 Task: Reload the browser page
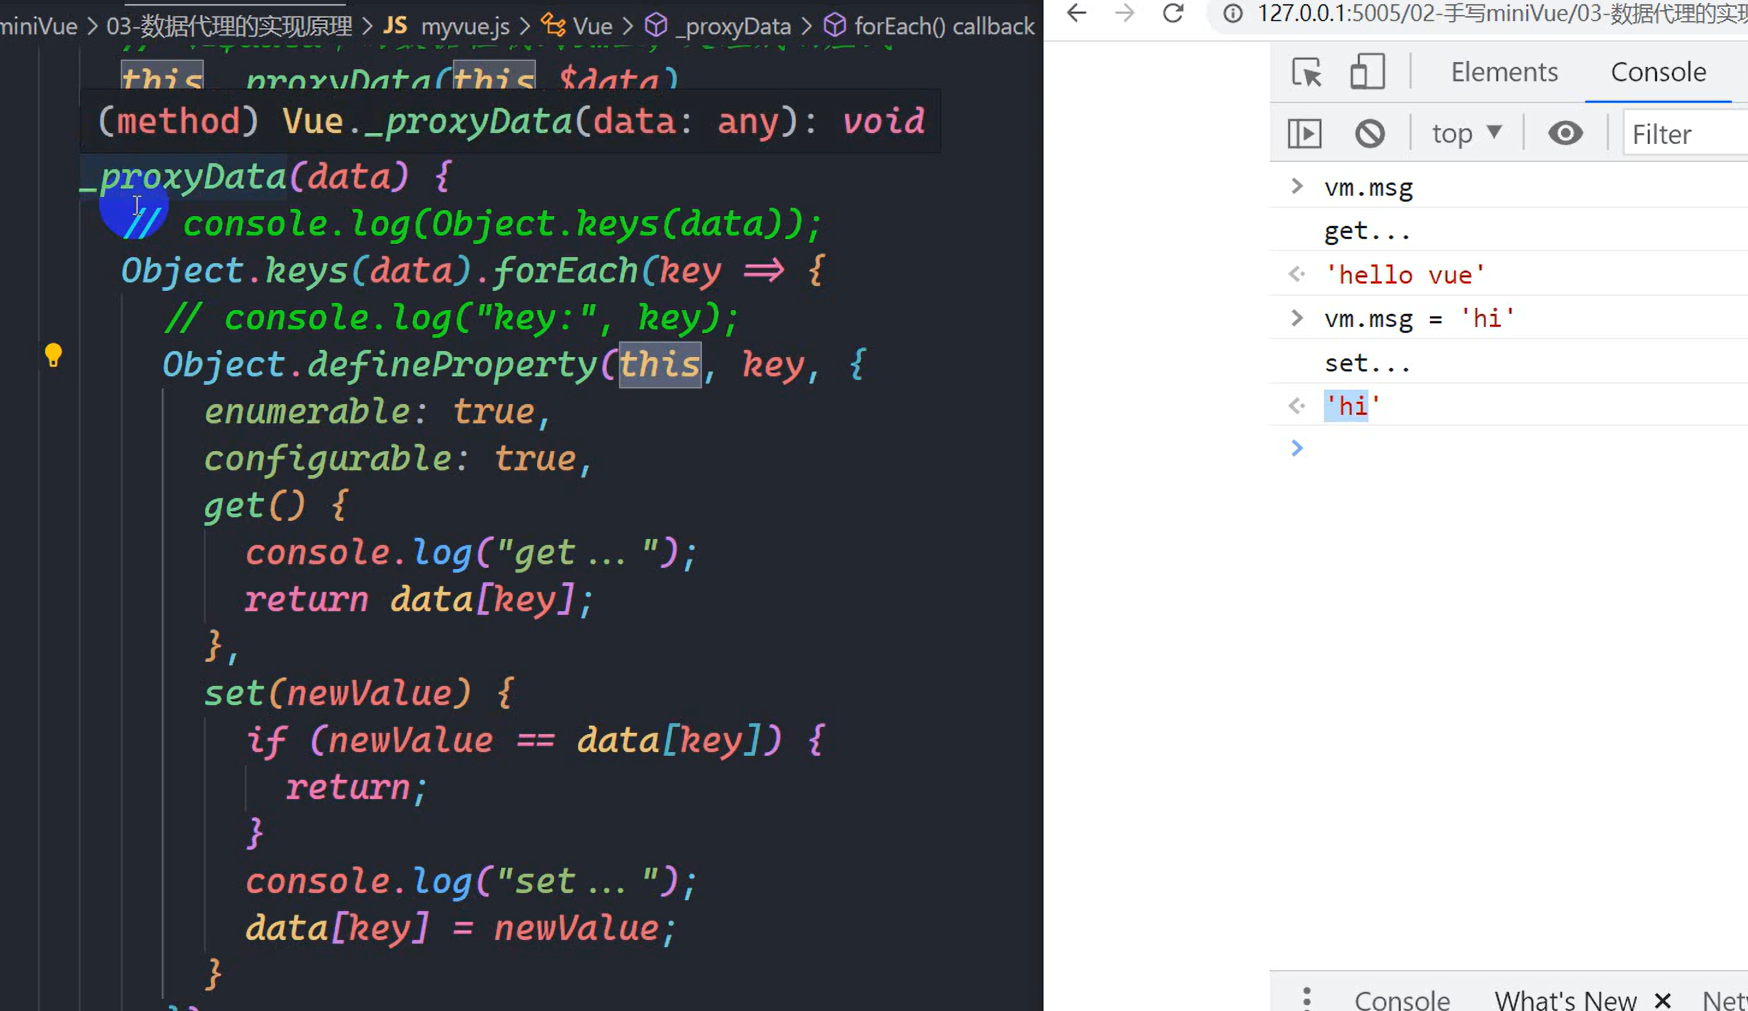1173,13
